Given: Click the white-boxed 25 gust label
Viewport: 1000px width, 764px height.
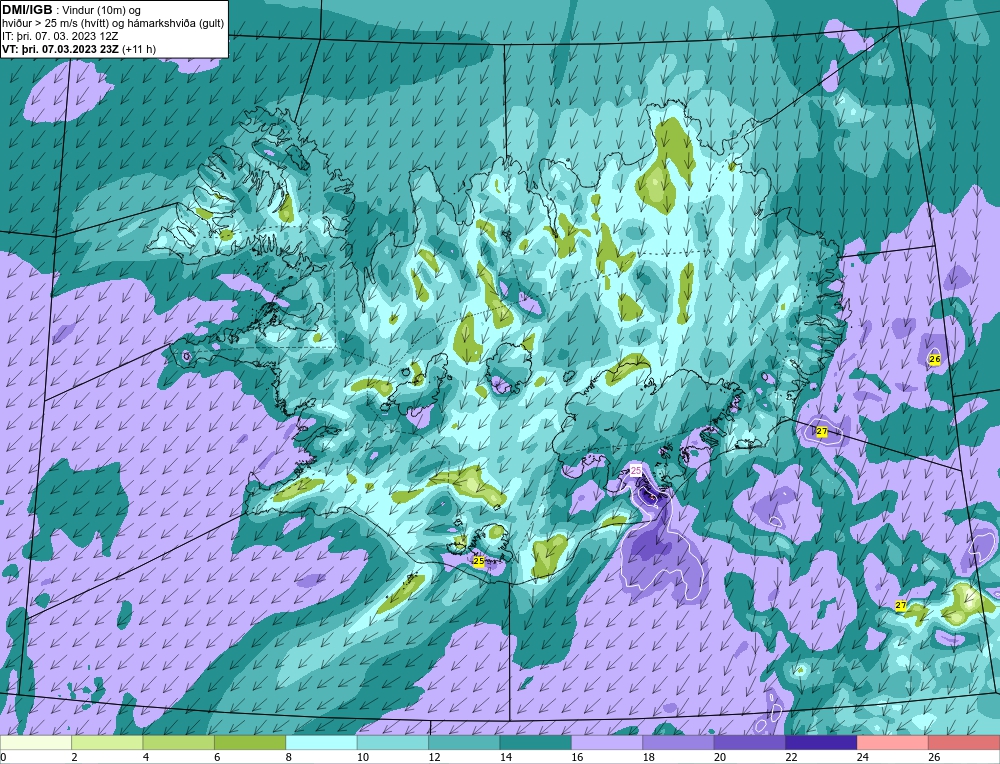Looking at the screenshot, I should [x=636, y=470].
